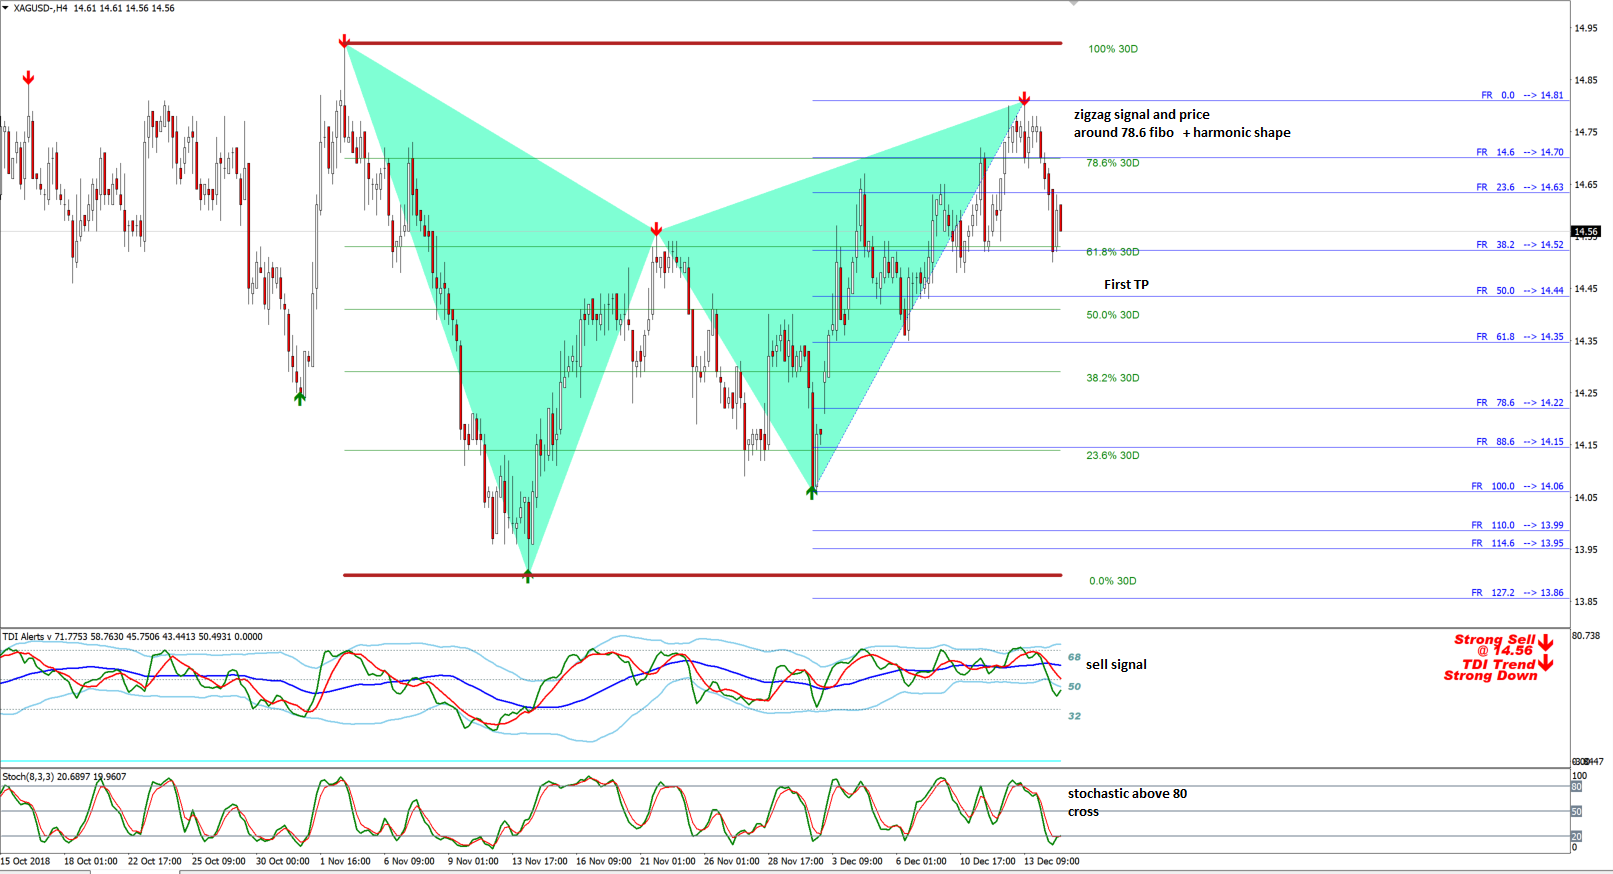Select the red arrow beside TDI Trend text
Screen dimensions: 1613x874
[x=1546, y=663]
